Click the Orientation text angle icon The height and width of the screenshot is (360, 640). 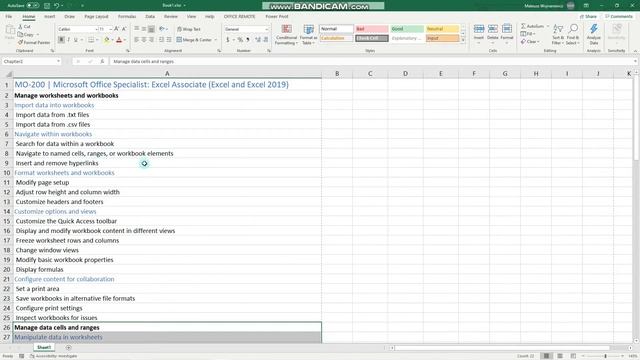162,29
